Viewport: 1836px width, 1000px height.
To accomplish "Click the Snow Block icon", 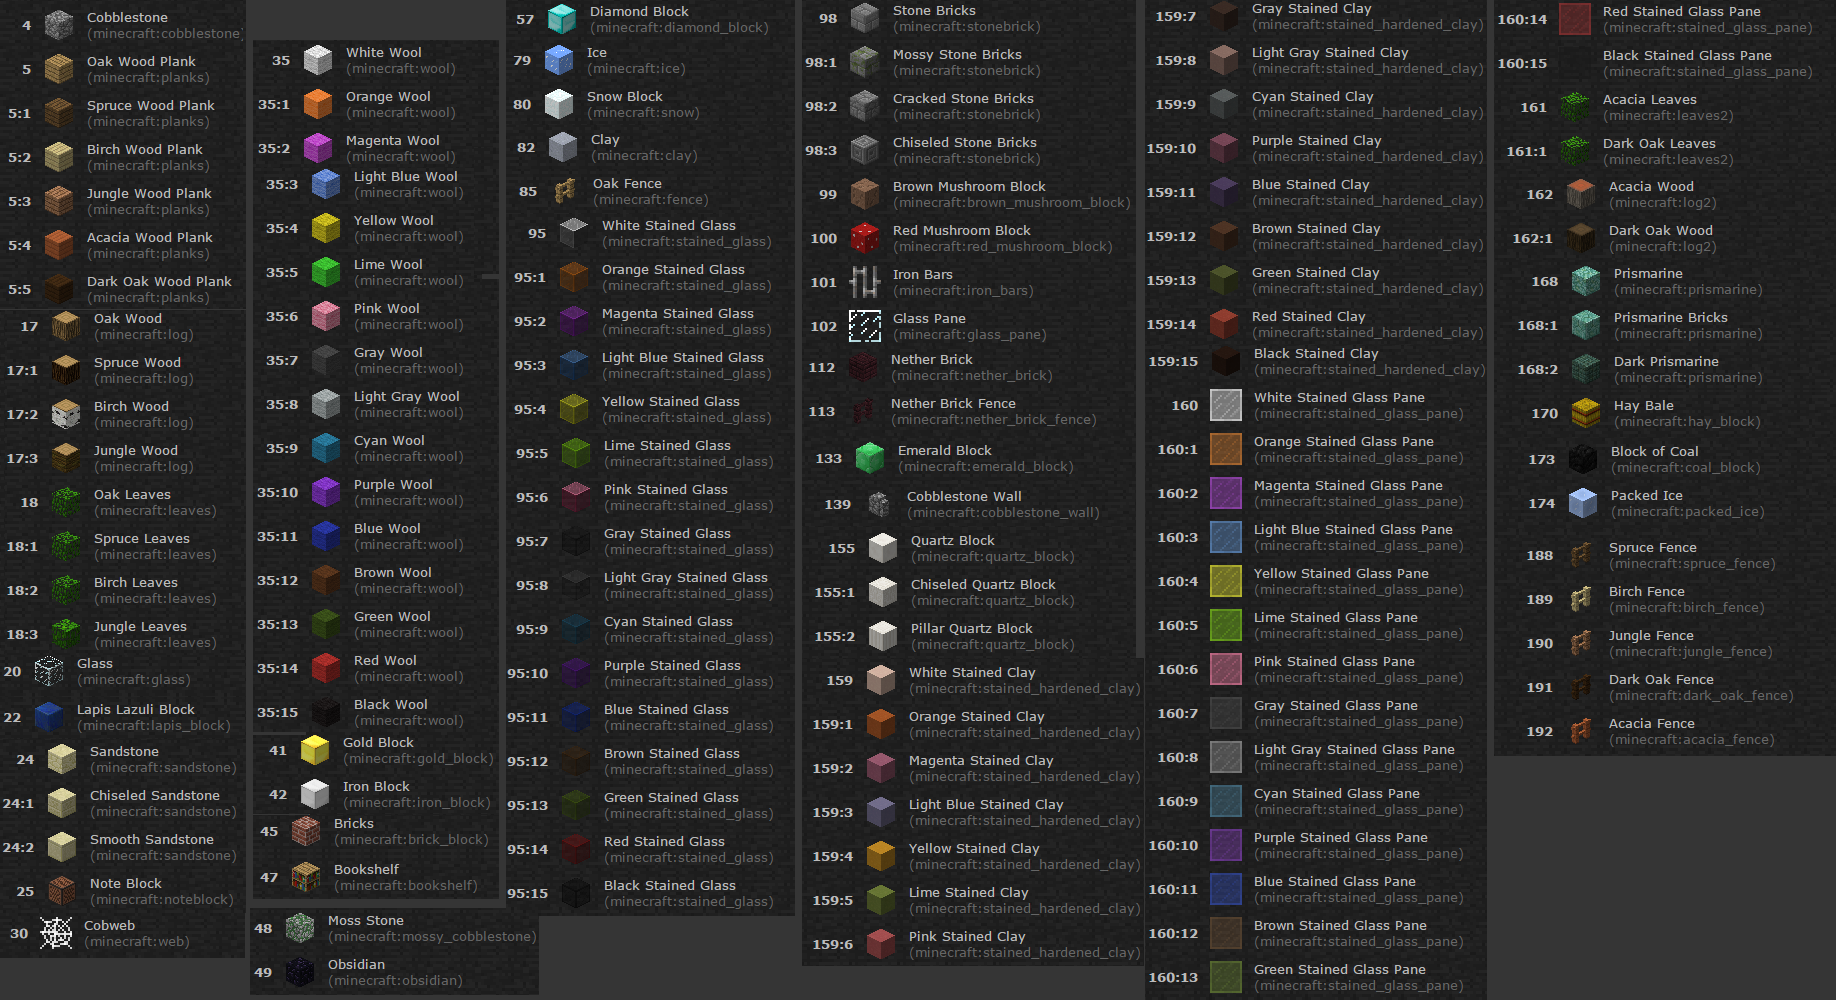I will (x=559, y=104).
